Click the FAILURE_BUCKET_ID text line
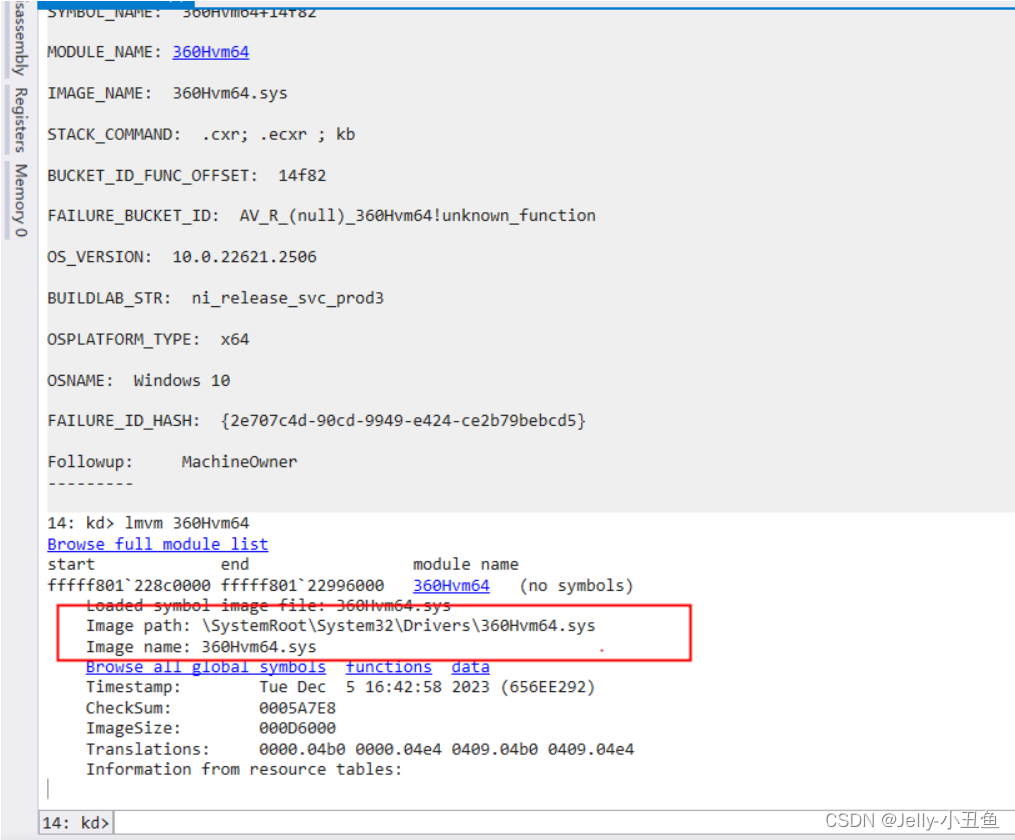The height and width of the screenshot is (840, 1015). pyautogui.click(x=320, y=215)
